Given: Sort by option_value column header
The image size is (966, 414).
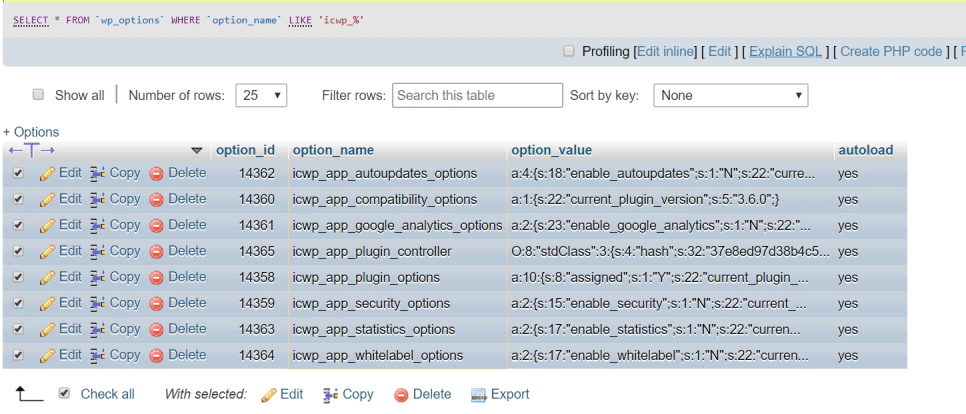Looking at the screenshot, I should 551,150.
